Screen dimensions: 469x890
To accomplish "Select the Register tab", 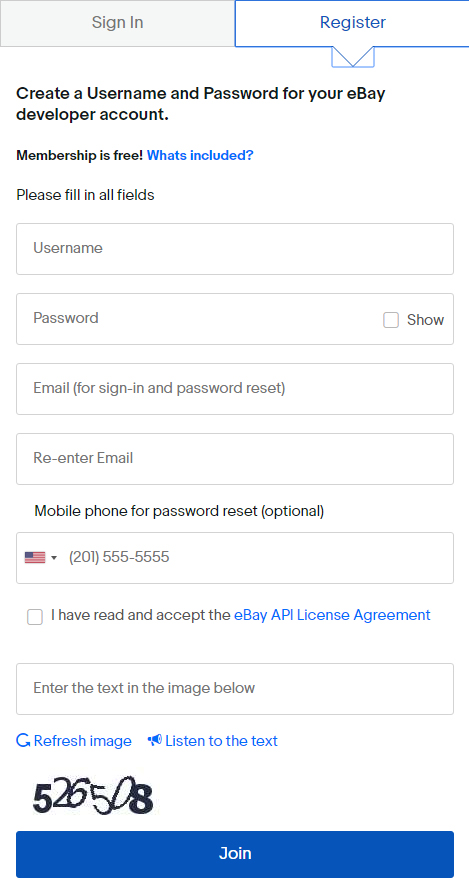I will click(352, 23).
